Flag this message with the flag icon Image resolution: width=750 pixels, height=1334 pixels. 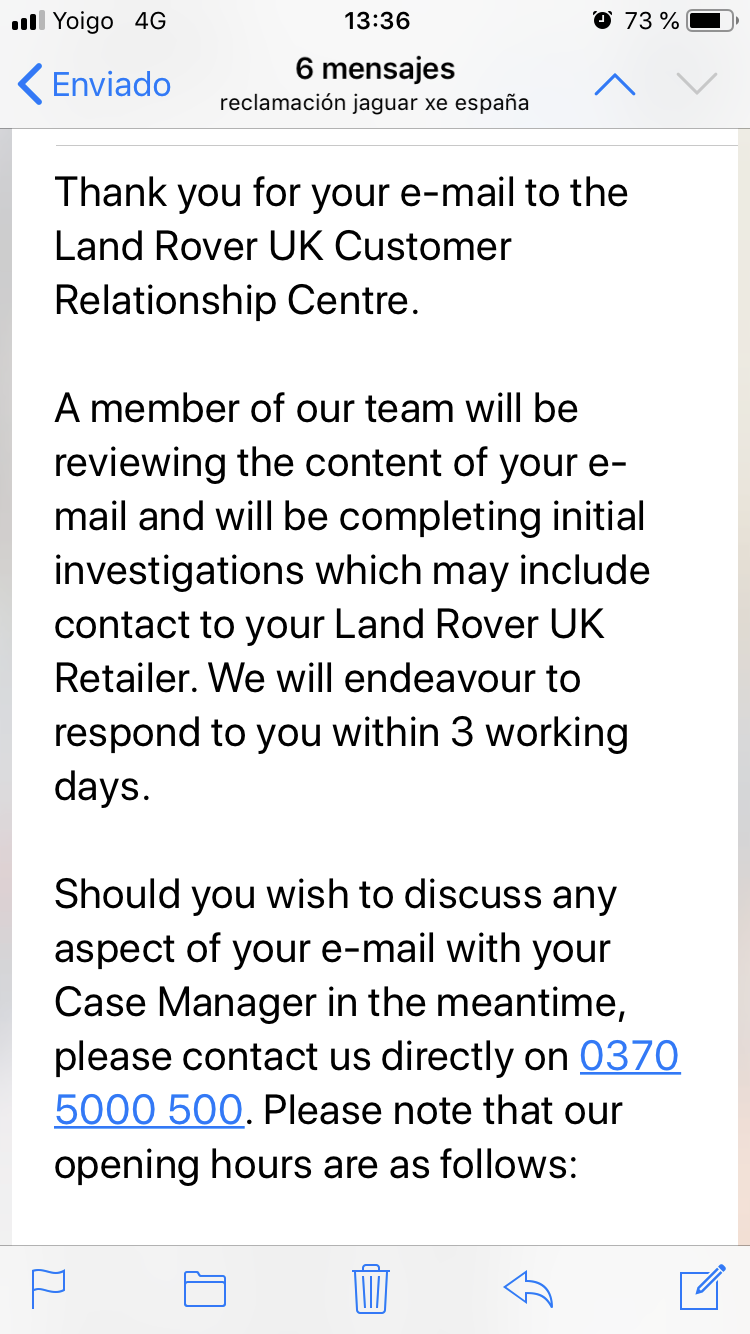coord(48,1287)
